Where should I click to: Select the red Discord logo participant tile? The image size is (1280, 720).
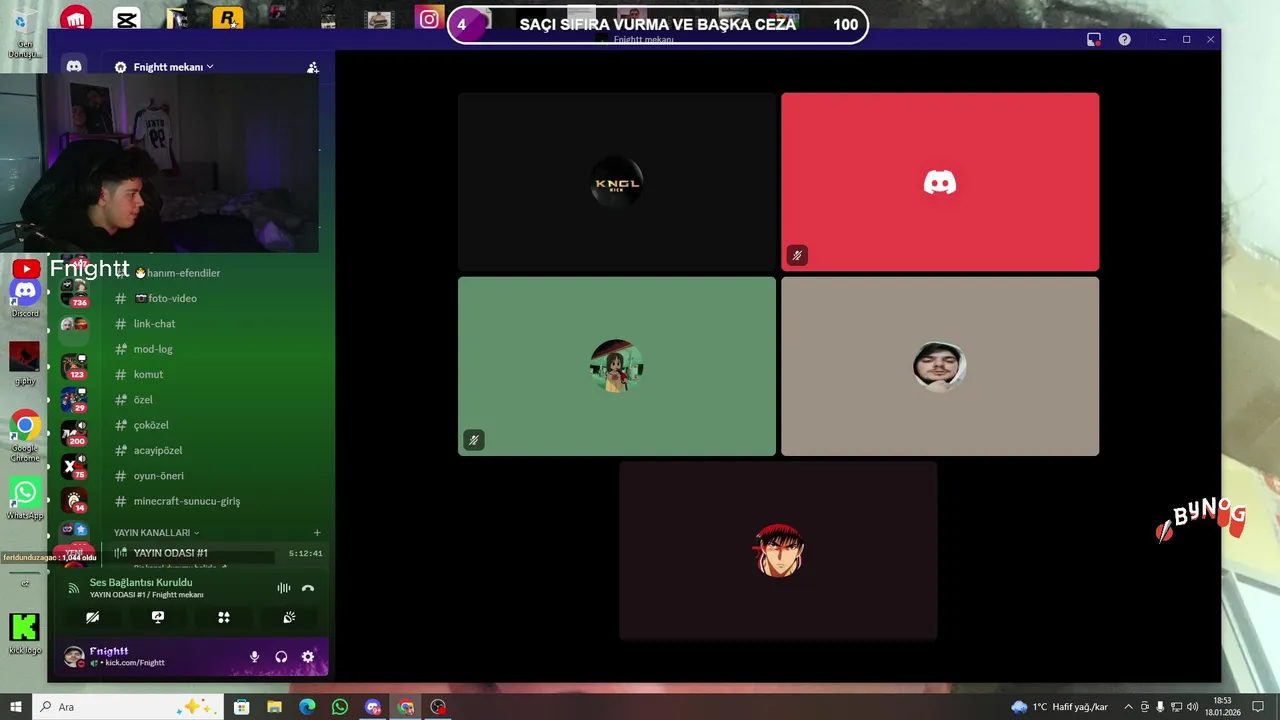940,182
